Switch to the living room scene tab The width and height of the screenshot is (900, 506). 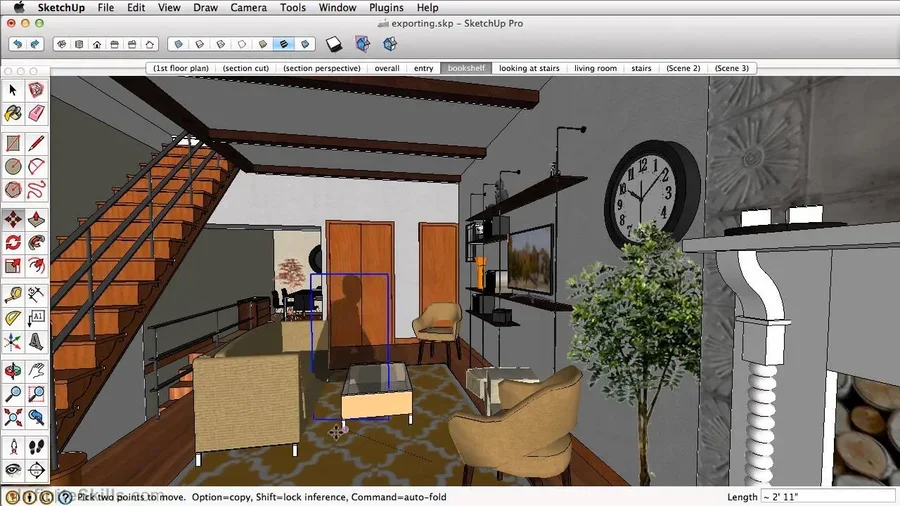(595, 68)
